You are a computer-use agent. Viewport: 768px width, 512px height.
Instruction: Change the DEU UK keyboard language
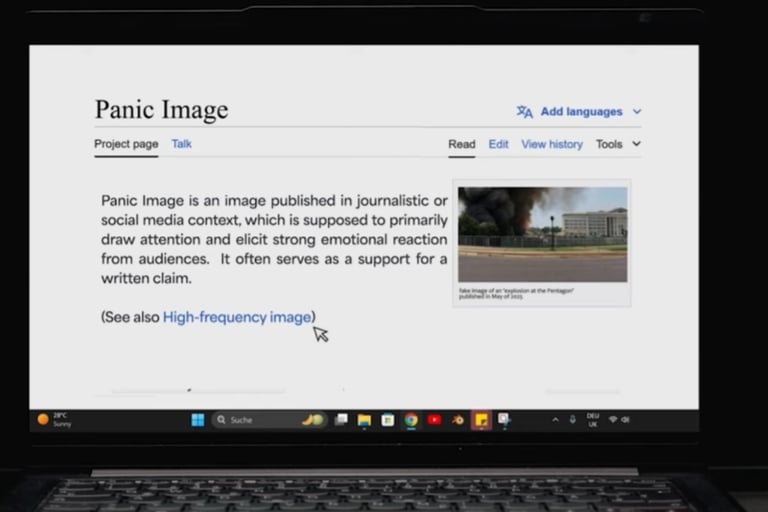click(x=593, y=420)
